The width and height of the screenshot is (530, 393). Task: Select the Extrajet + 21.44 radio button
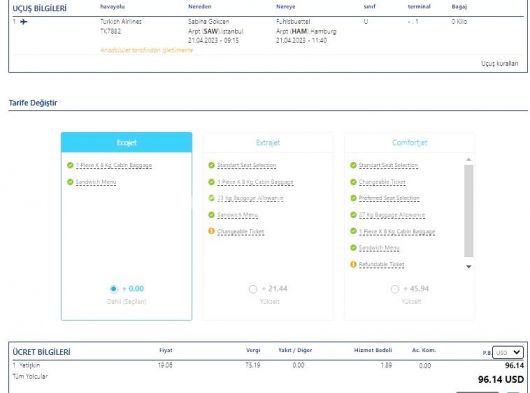pos(253,289)
